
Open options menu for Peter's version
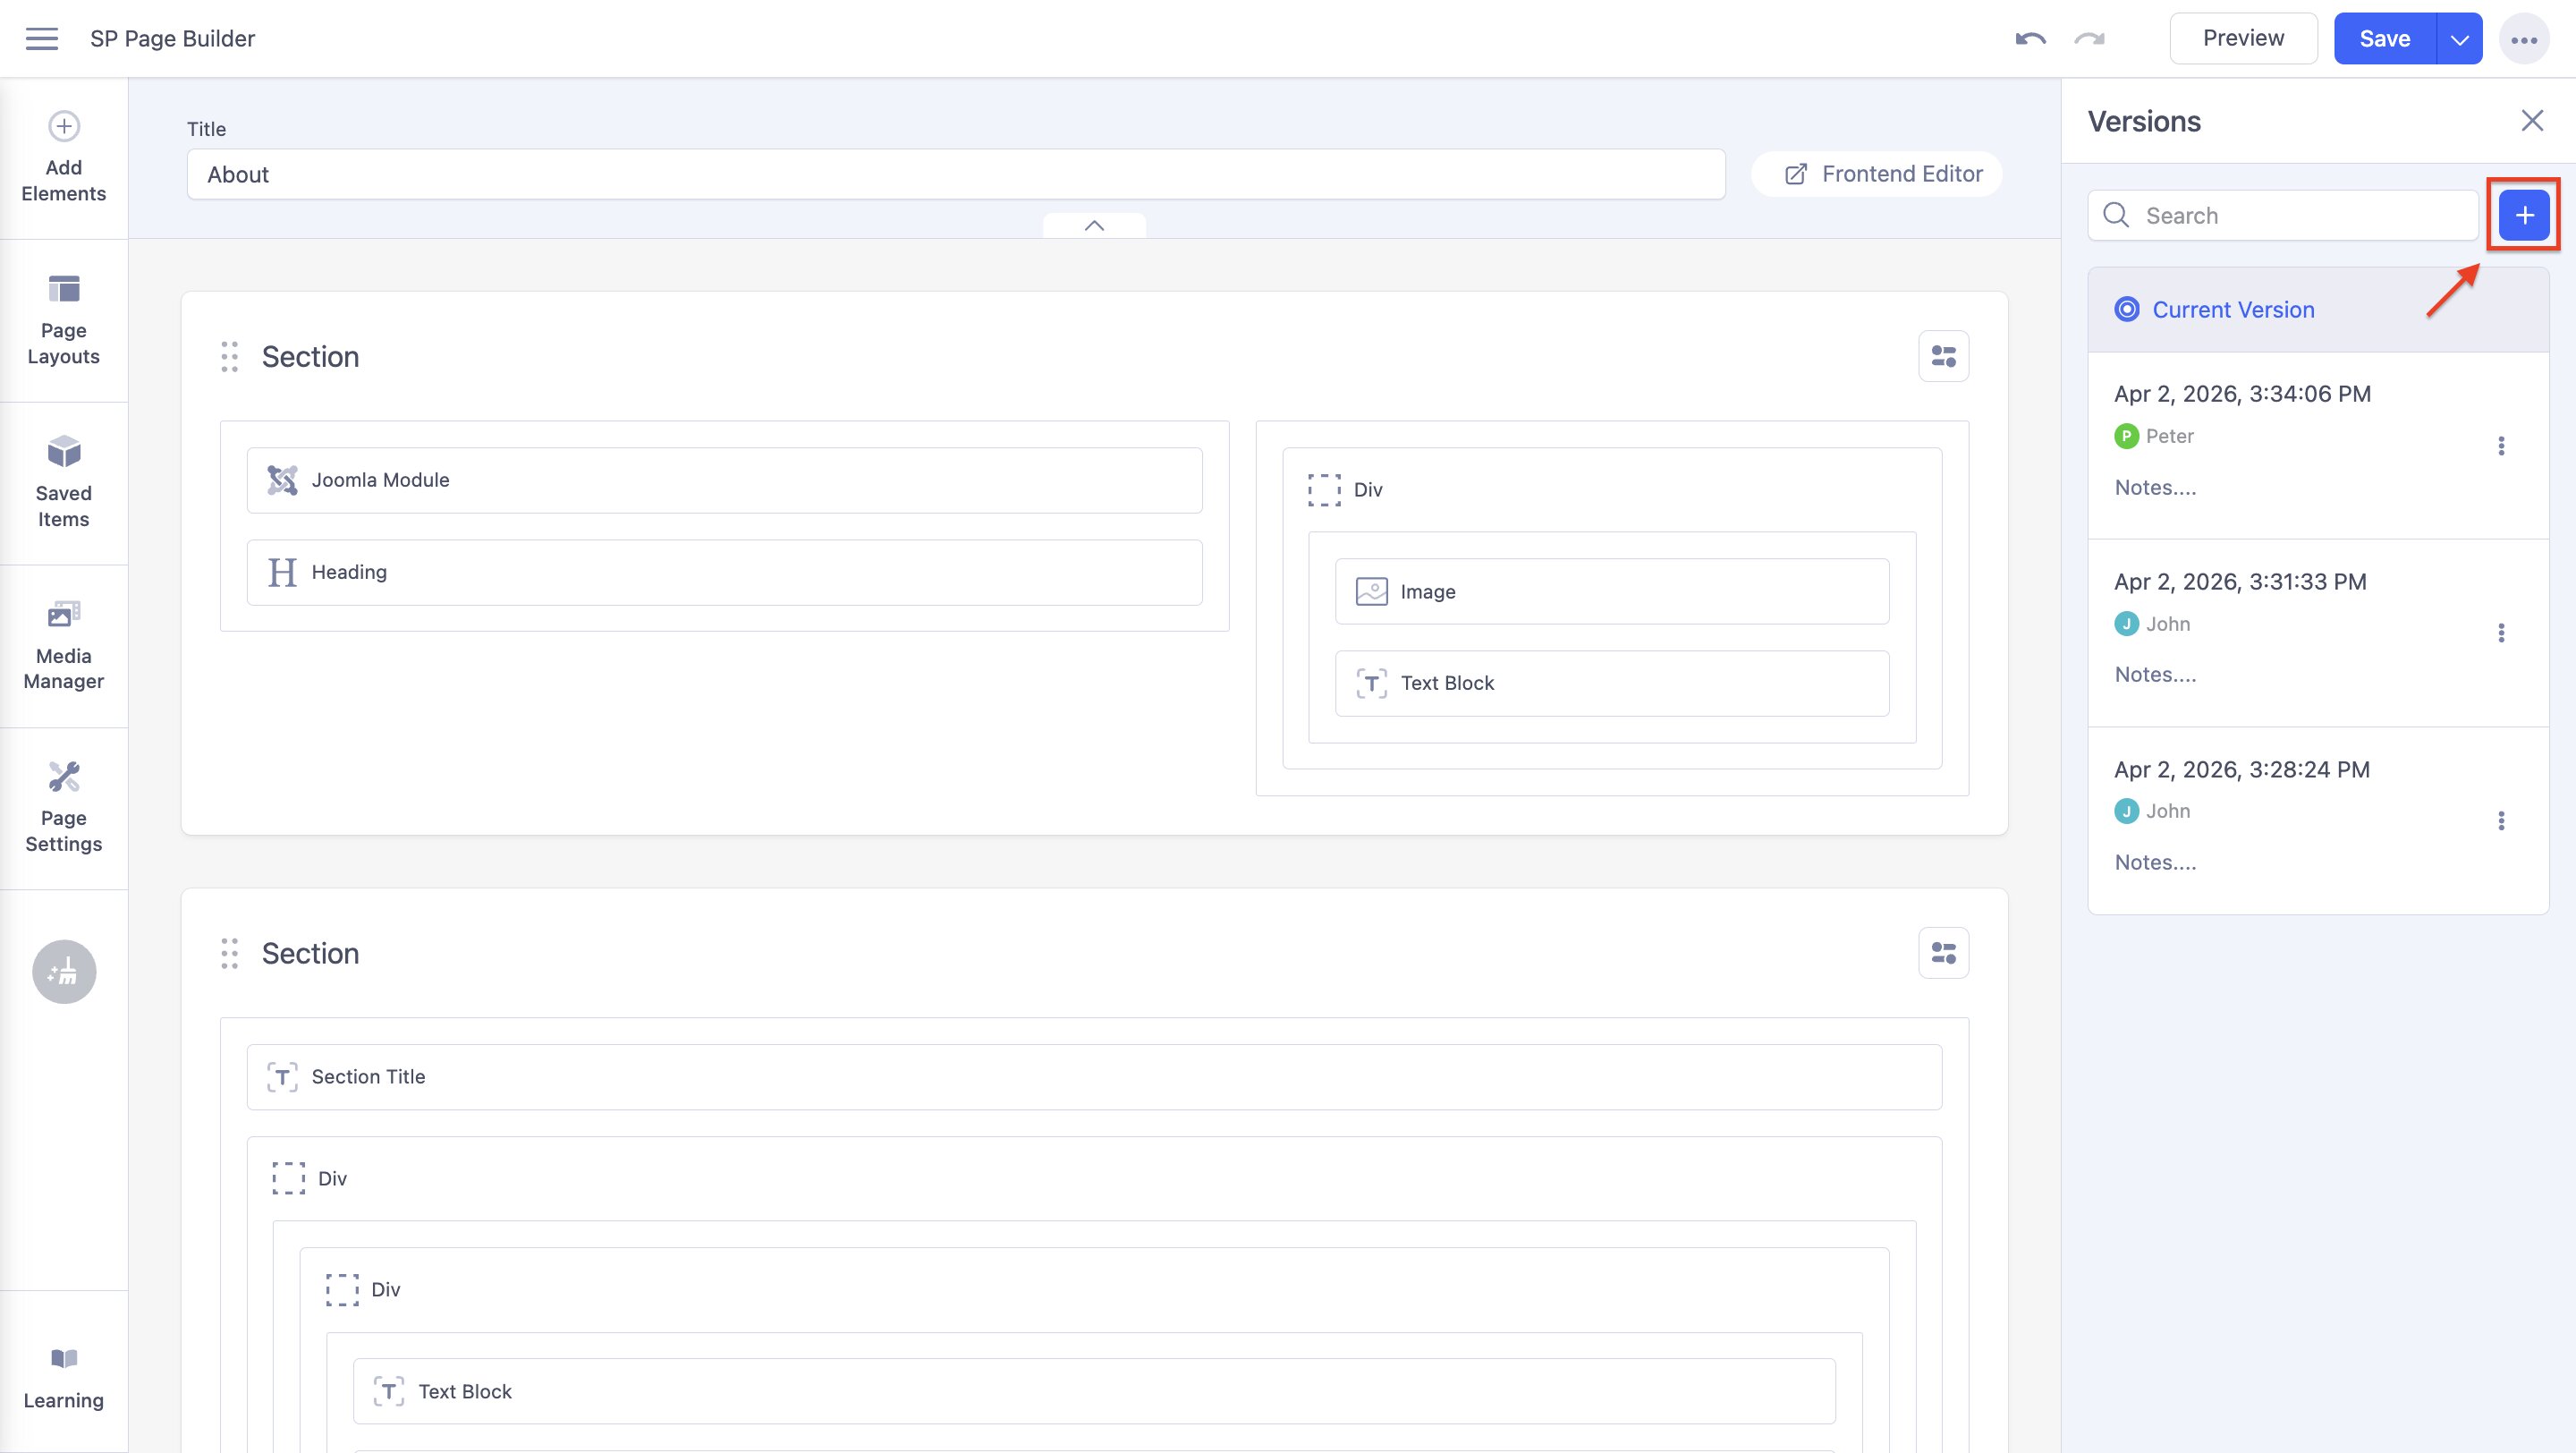click(2501, 445)
